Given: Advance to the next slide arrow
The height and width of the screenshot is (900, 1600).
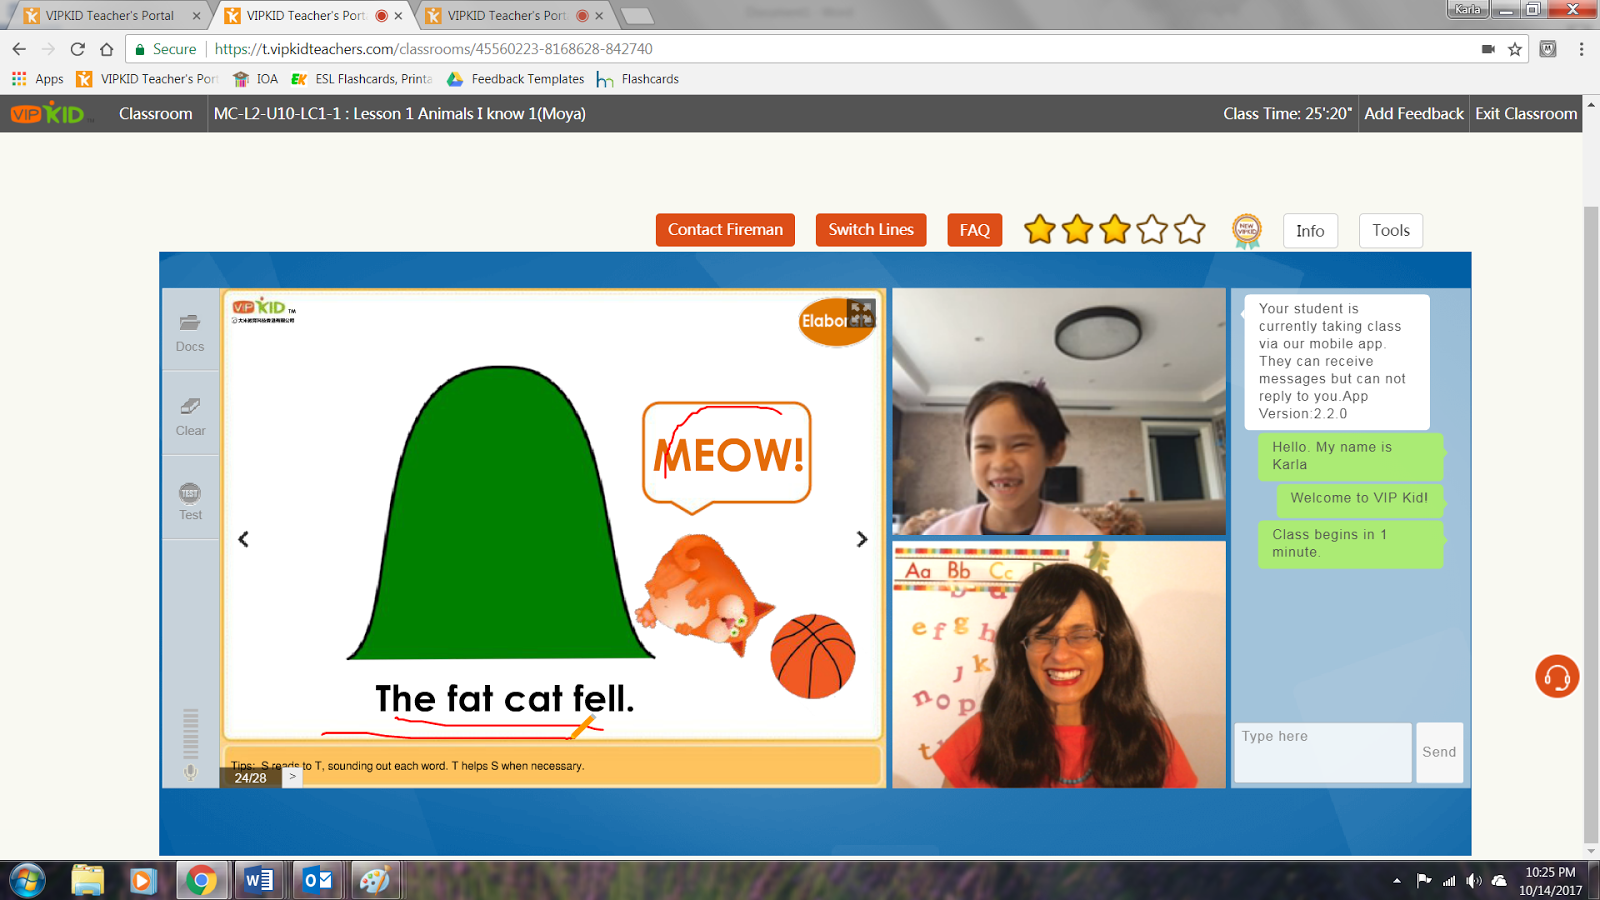Looking at the screenshot, I should pos(862,539).
